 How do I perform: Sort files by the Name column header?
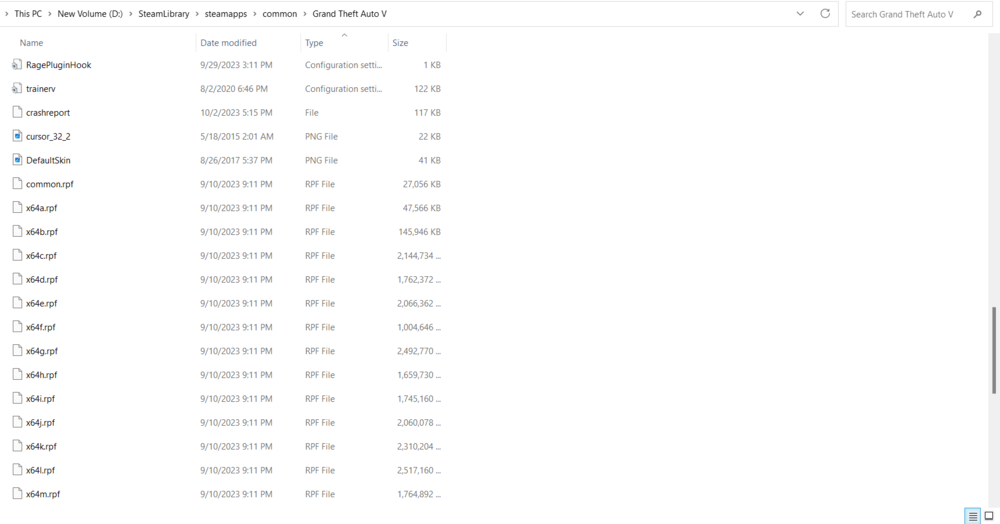(31, 43)
